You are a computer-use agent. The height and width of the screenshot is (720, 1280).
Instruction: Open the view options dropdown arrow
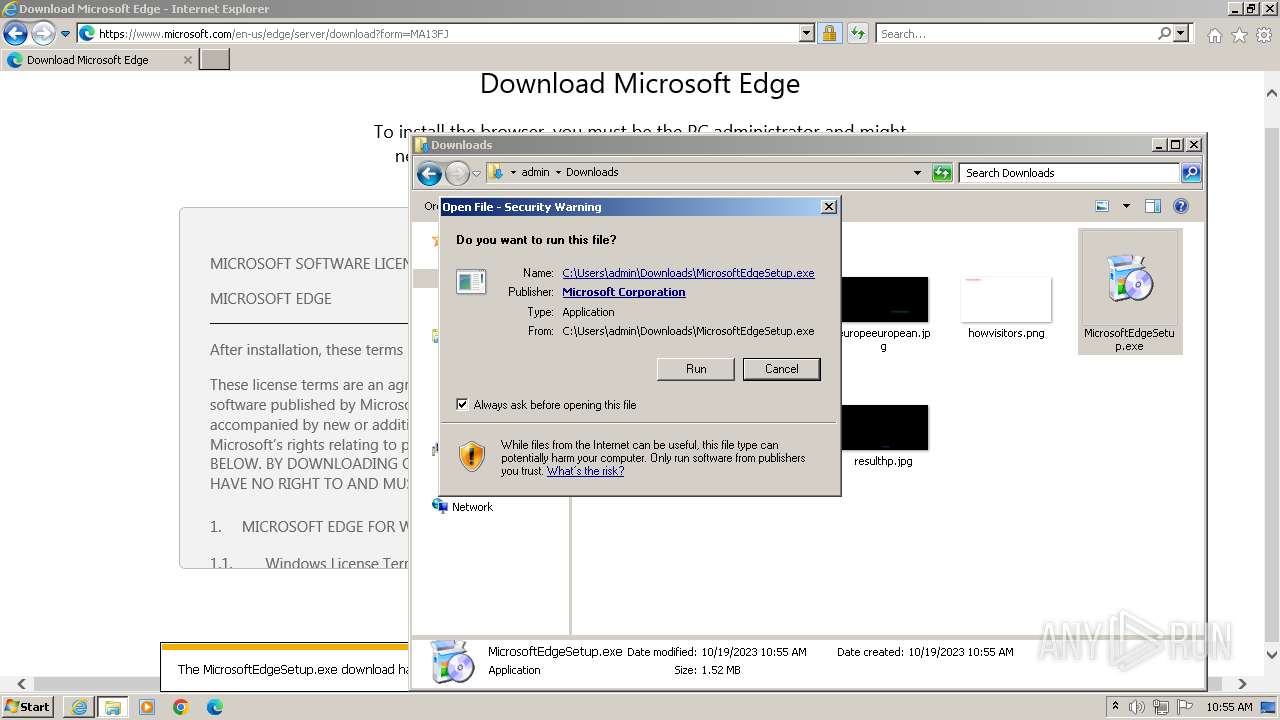[1126, 206]
